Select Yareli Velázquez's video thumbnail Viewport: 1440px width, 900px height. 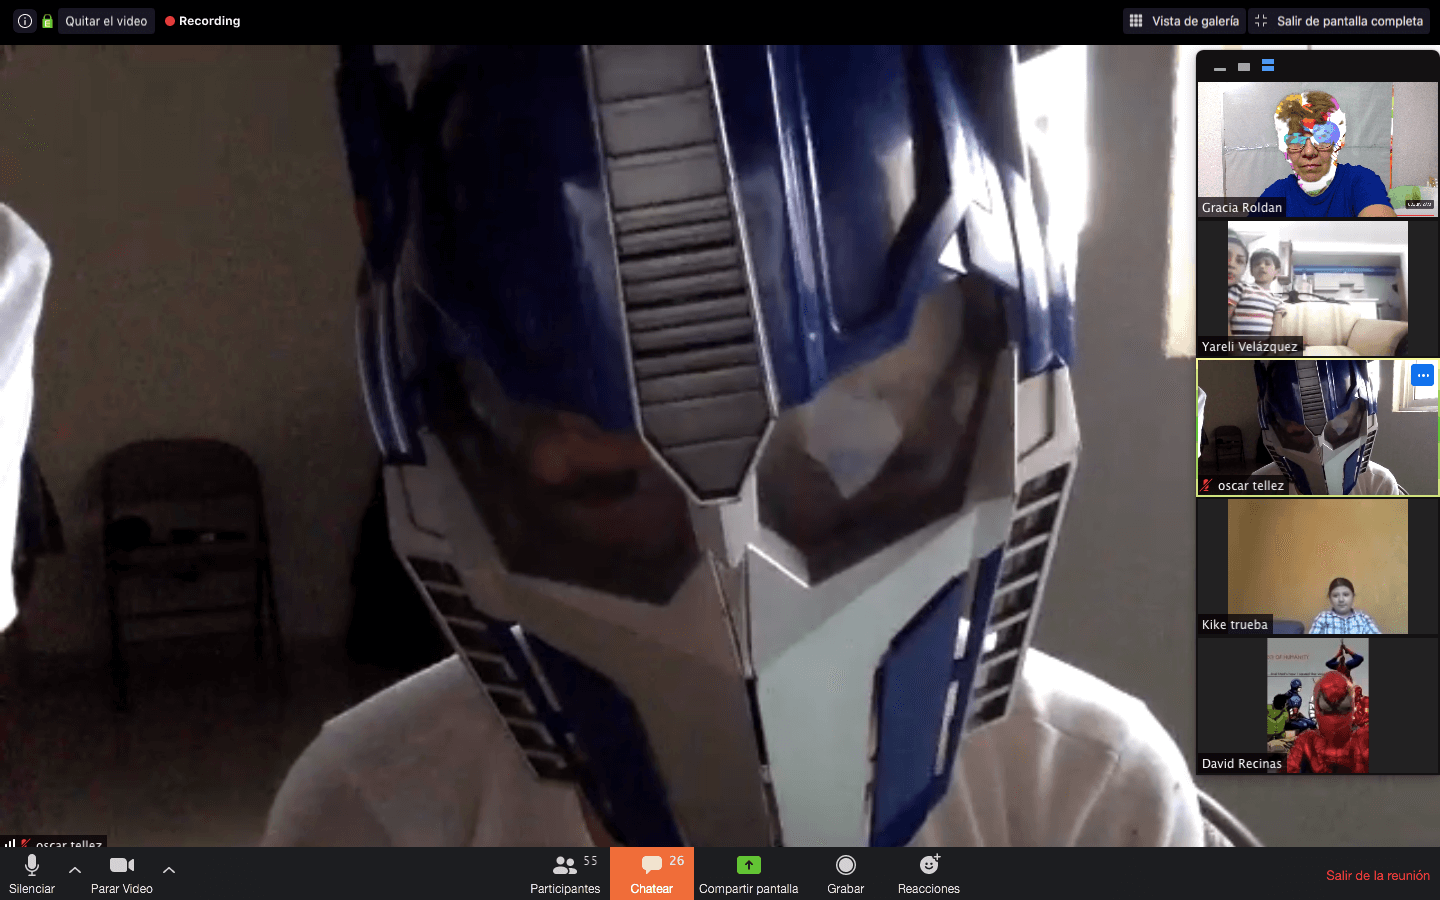coord(1318,288)
